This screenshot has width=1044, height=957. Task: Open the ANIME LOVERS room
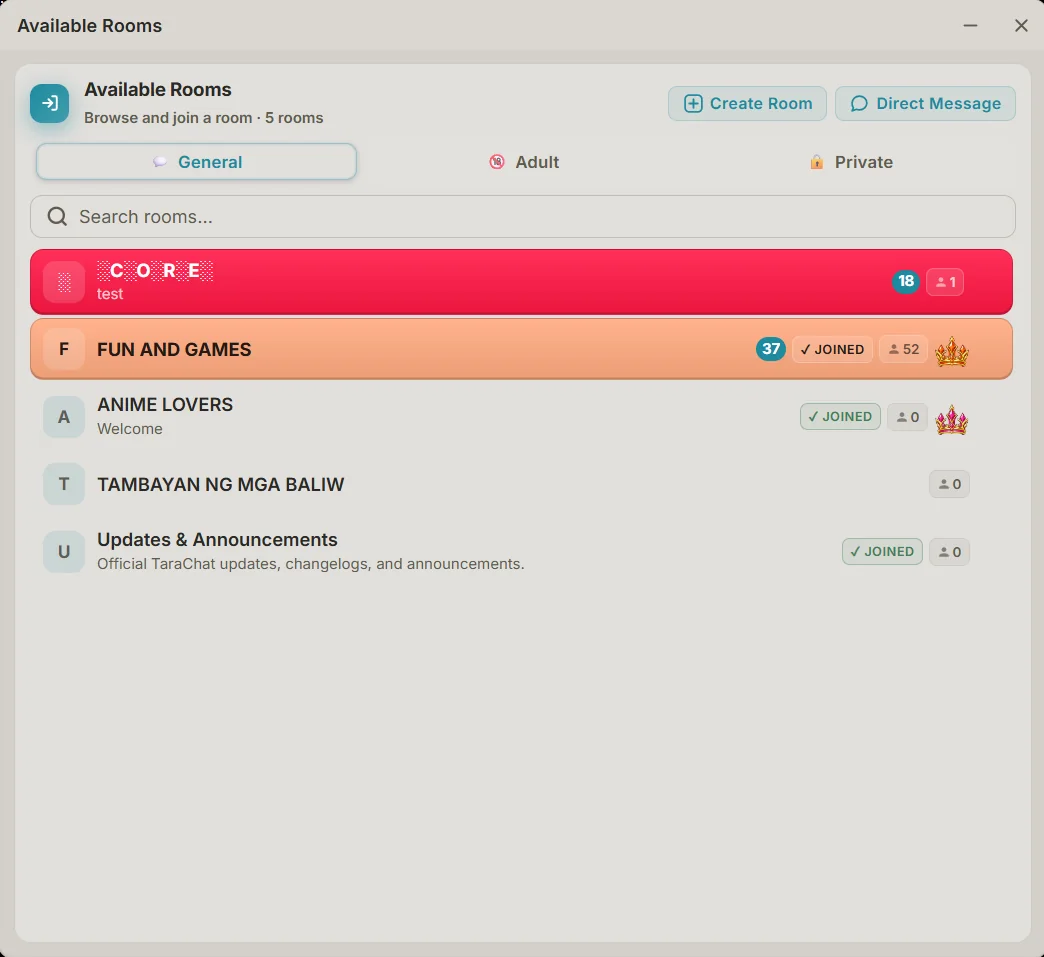click(x=521, y=416)
